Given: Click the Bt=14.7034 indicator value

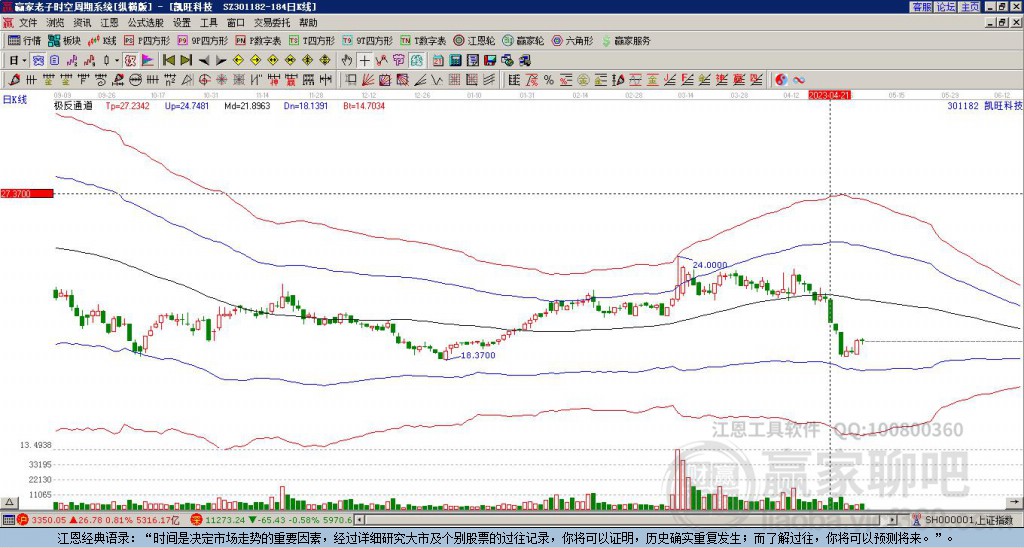Looking at the screenshot, I should tap(364, 106).
